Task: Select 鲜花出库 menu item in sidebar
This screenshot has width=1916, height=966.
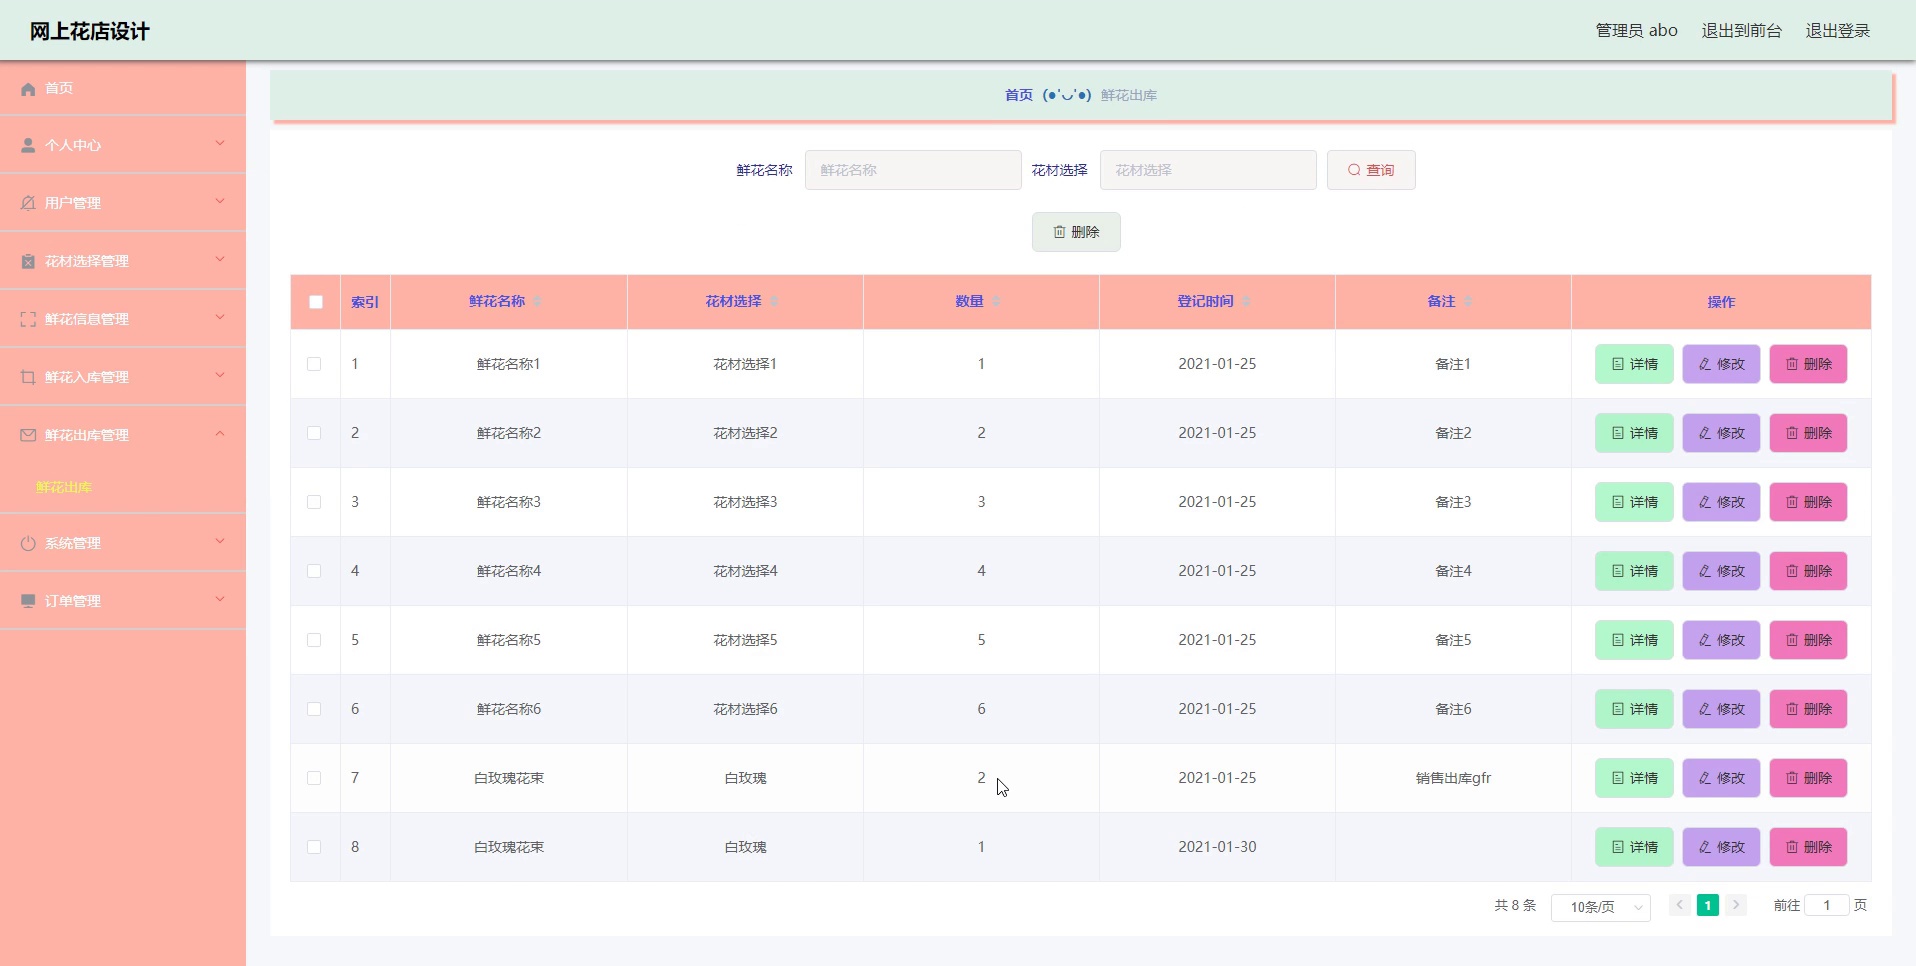Action: point(63,488)
